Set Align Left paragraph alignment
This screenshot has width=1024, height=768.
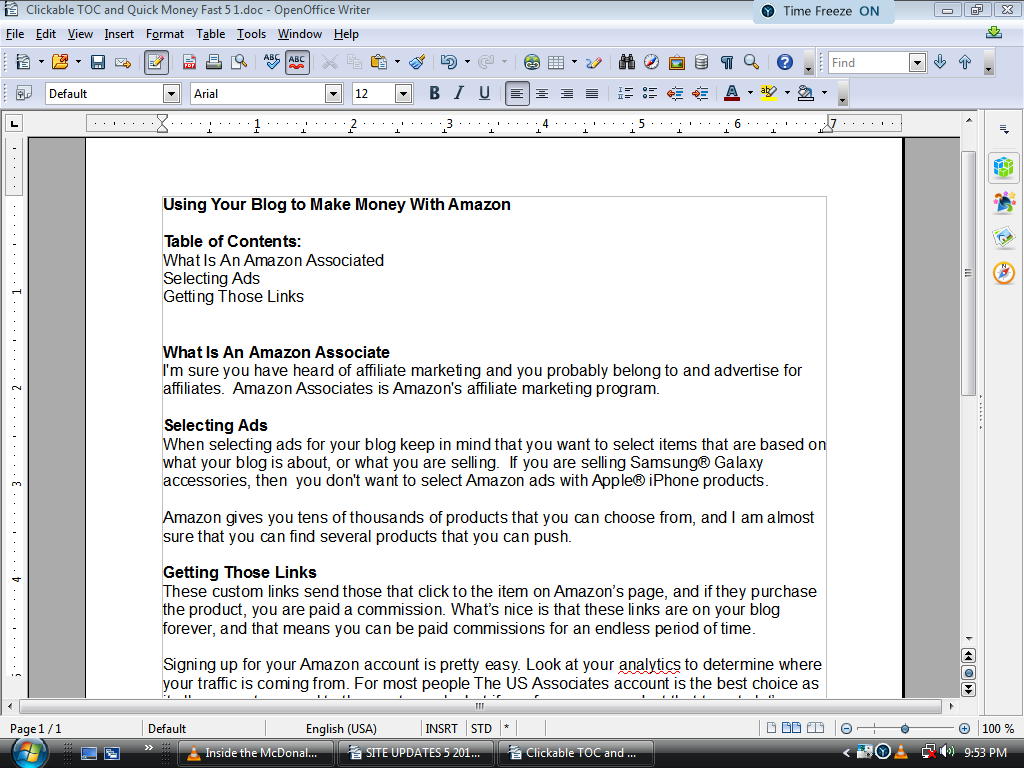(x=517, y=93)
